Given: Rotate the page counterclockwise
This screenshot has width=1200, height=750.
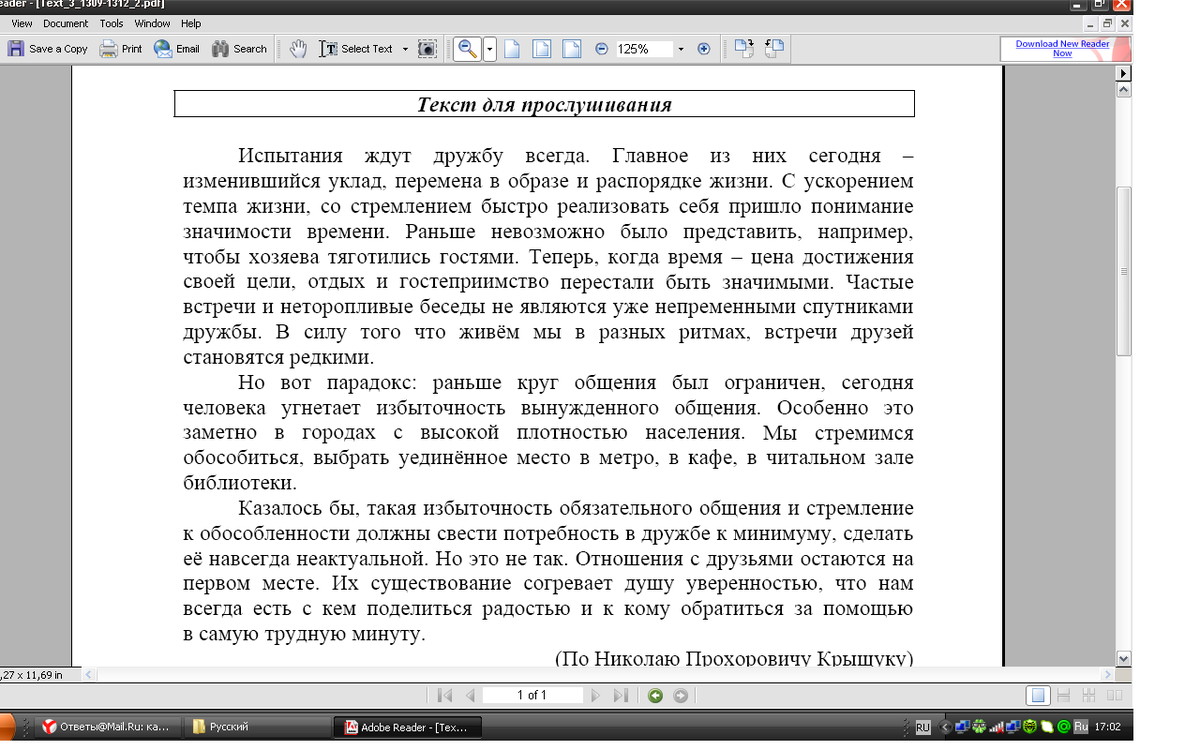Looking at the screenshot, I should (774, 48).
